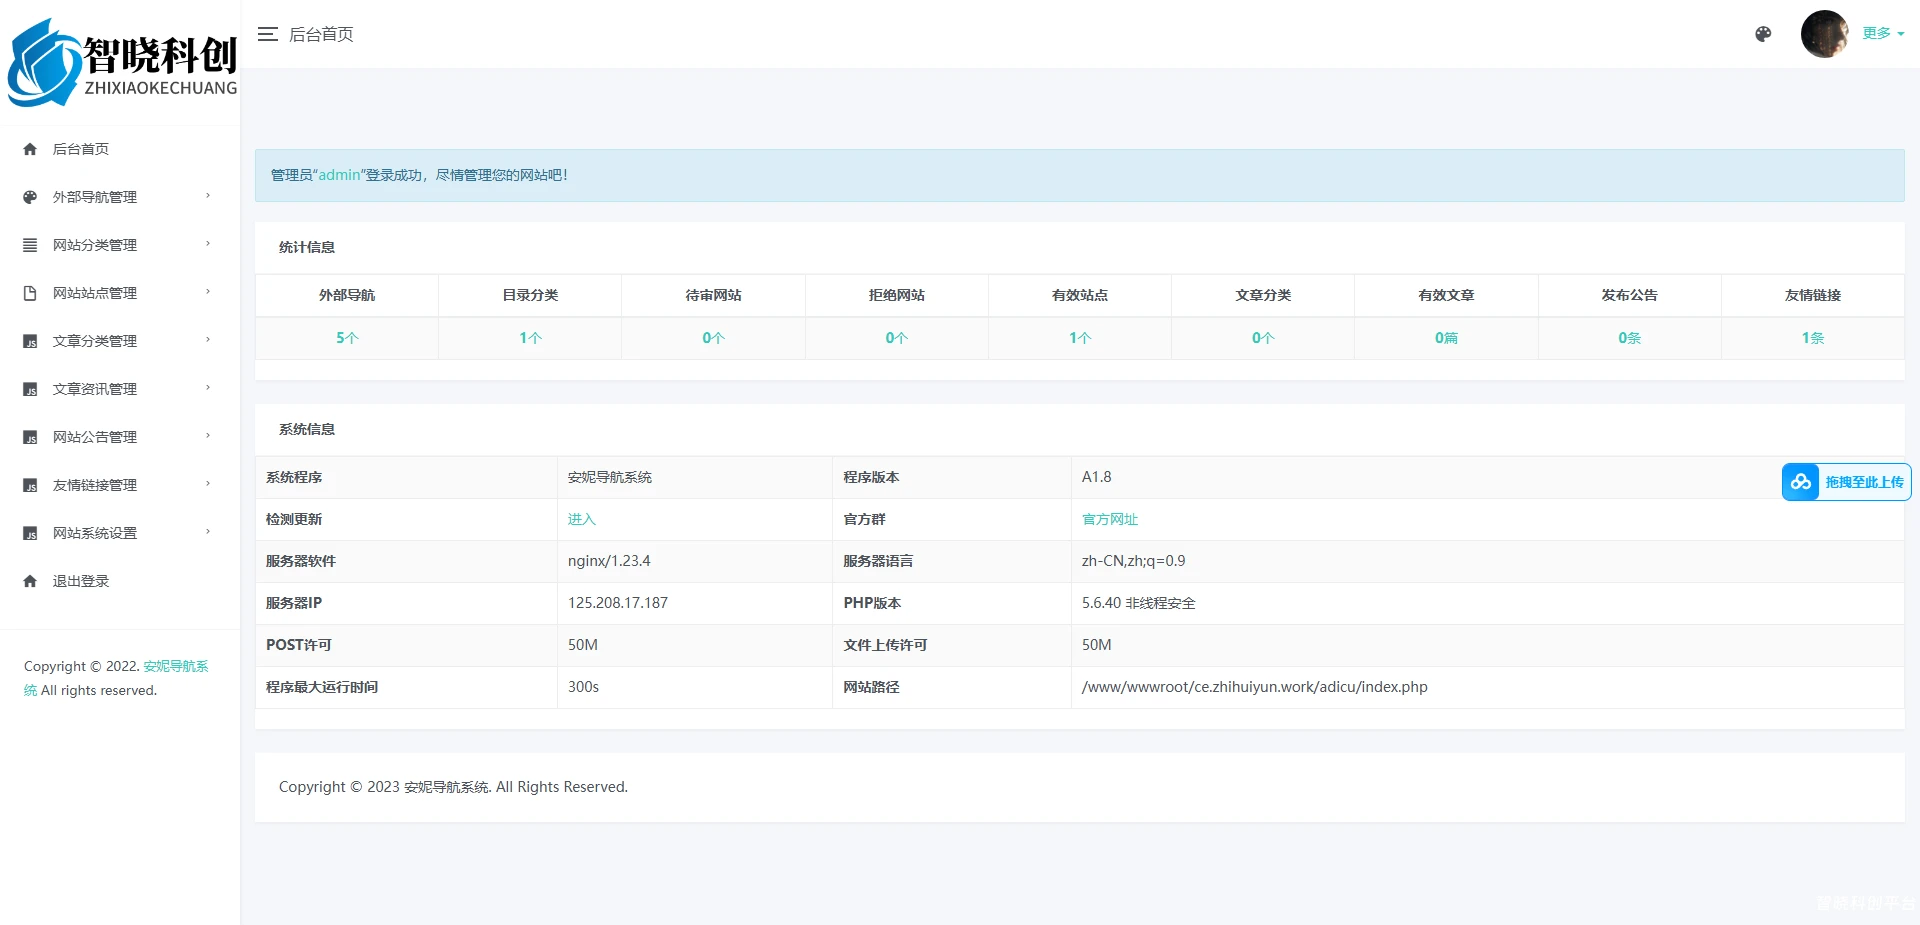Click the 进入 link for 检测更新
Viewport: 1920px width, 925px height.
tap(581, 519)
